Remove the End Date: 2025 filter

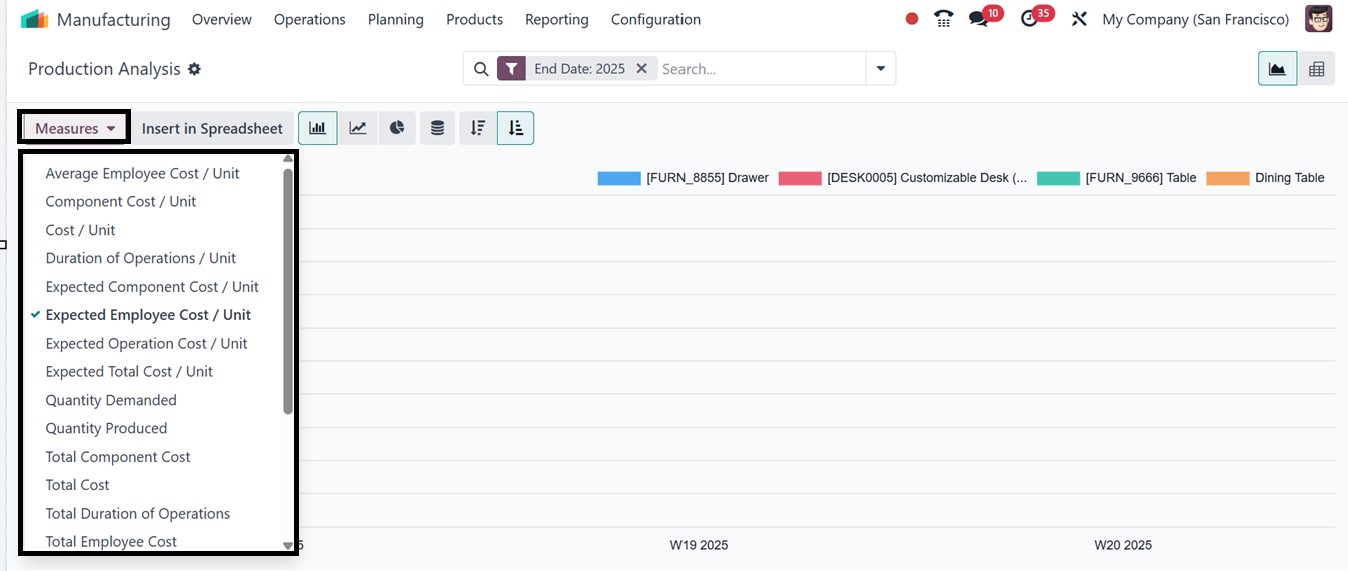coord(642,69)
